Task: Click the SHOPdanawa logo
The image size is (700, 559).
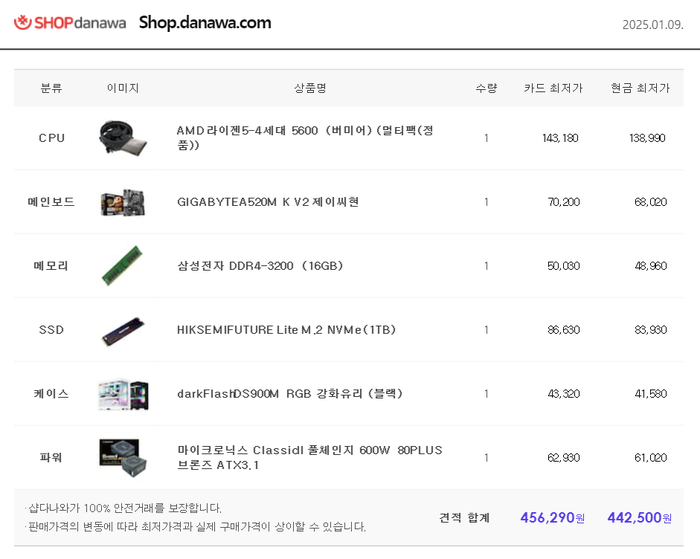Action: [70, 22]
